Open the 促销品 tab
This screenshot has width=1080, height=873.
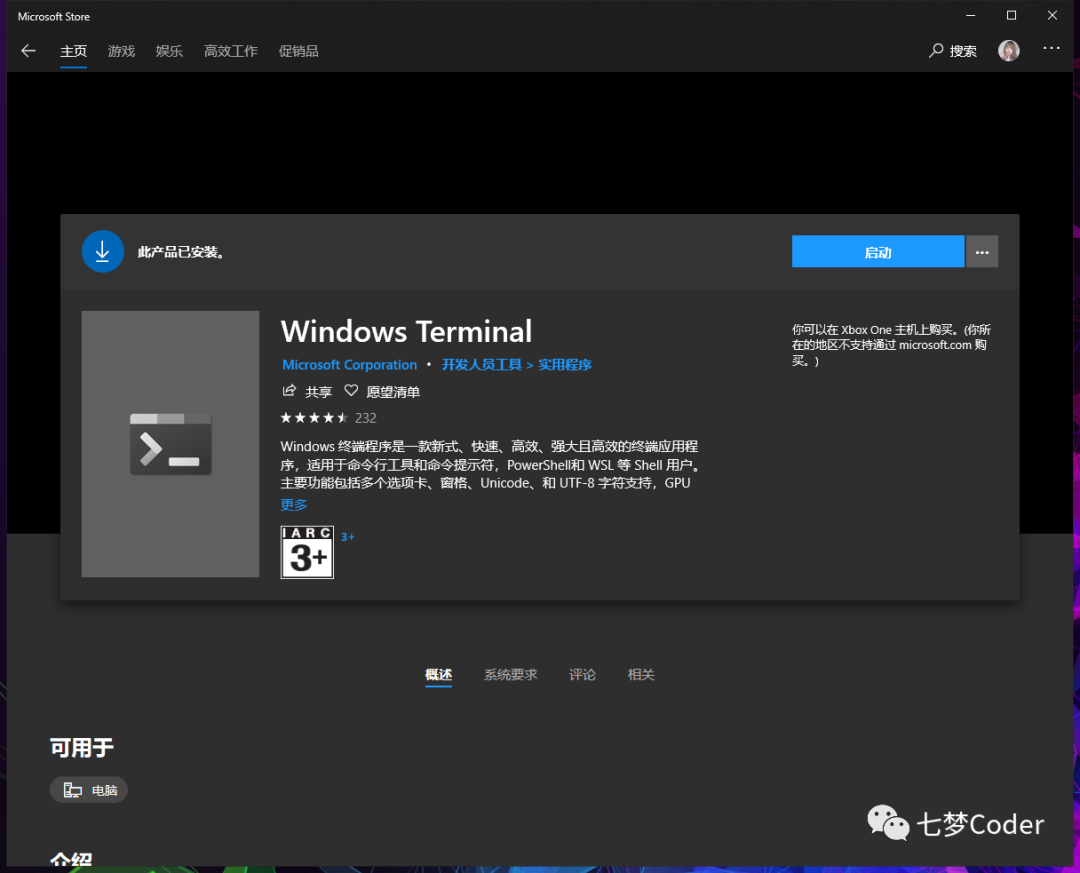(x=298, y=51)
